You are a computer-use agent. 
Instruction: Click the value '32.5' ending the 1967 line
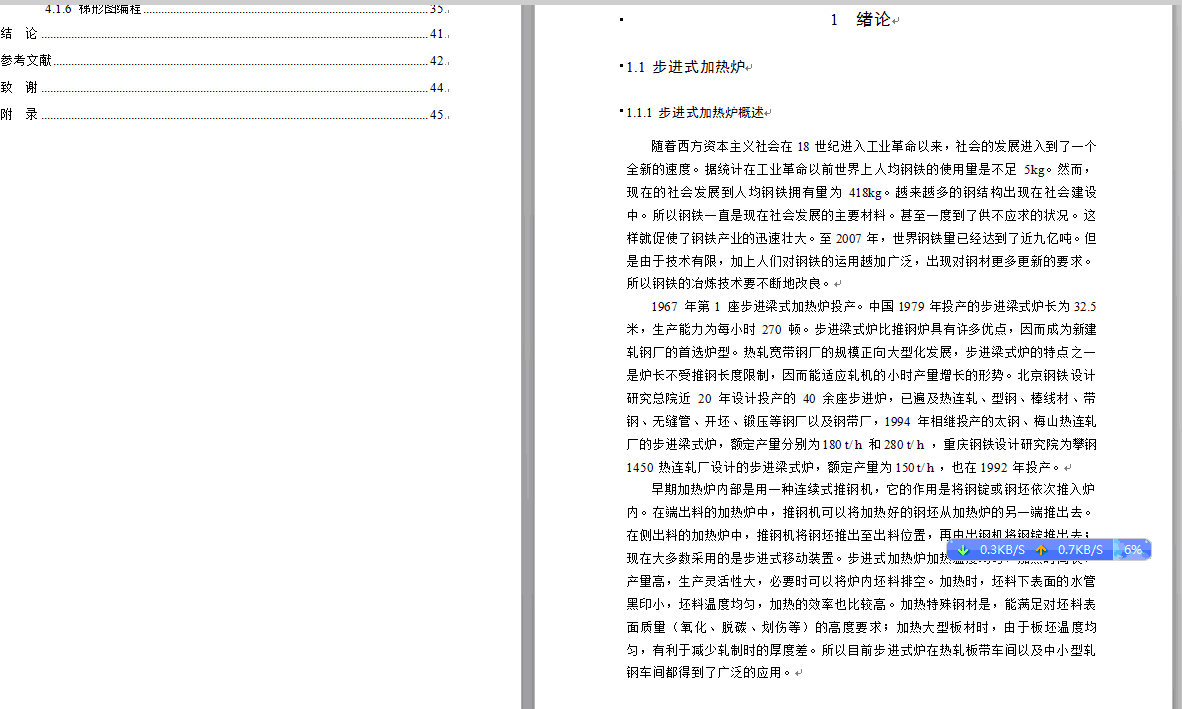1085,307
